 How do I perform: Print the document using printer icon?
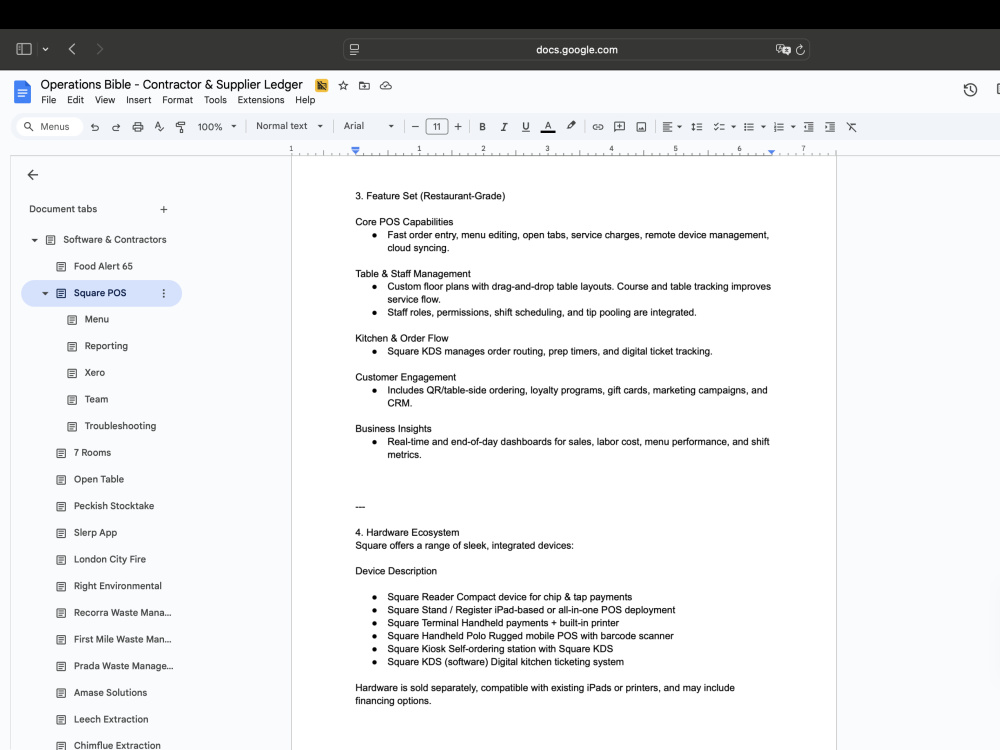138,127
